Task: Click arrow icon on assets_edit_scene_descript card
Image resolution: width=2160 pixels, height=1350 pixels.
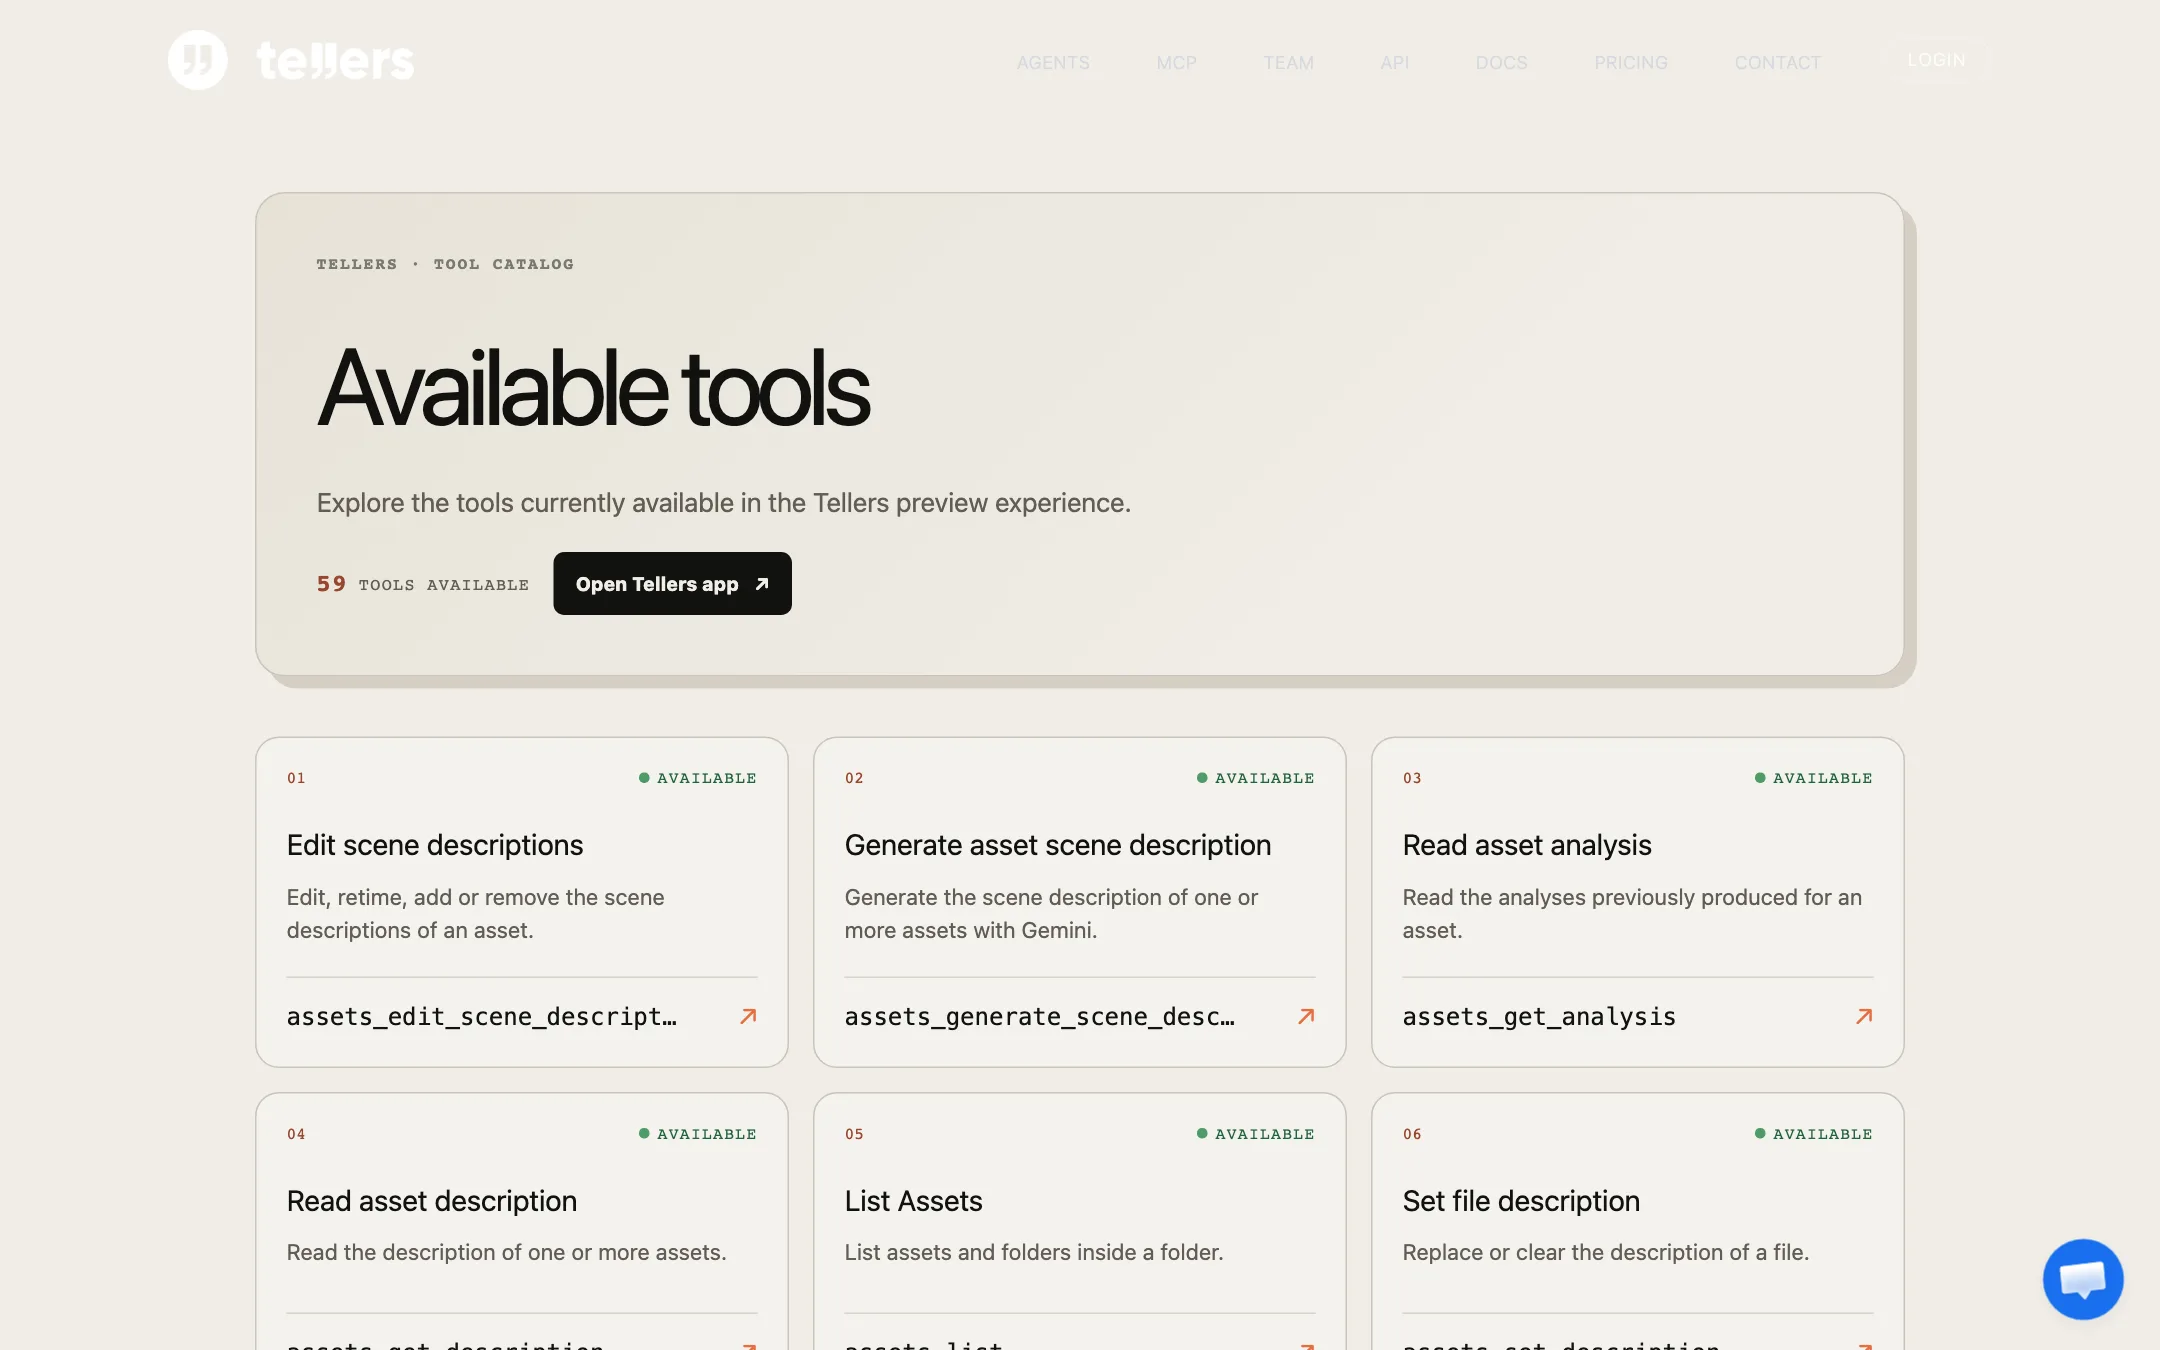Action: pyautogui.click(x=748, y=1016)
